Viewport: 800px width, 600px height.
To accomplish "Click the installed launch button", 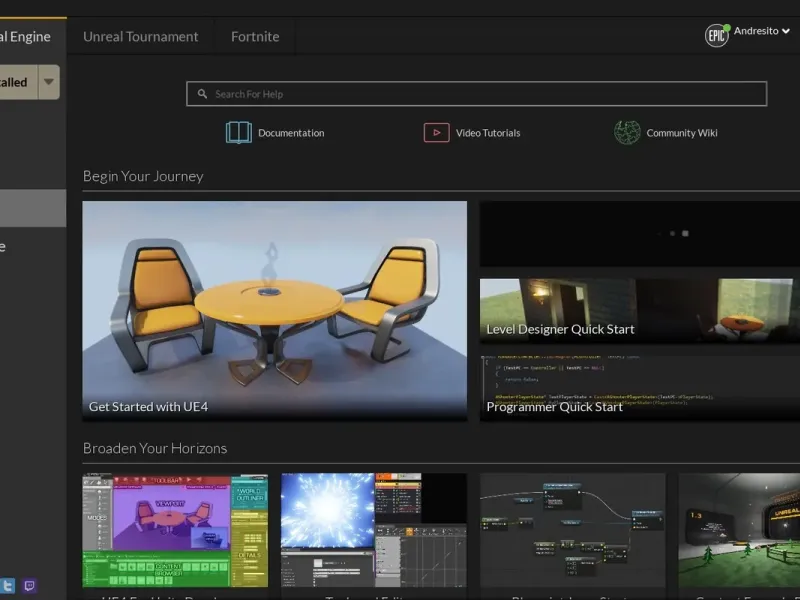I will coord(18,82).
